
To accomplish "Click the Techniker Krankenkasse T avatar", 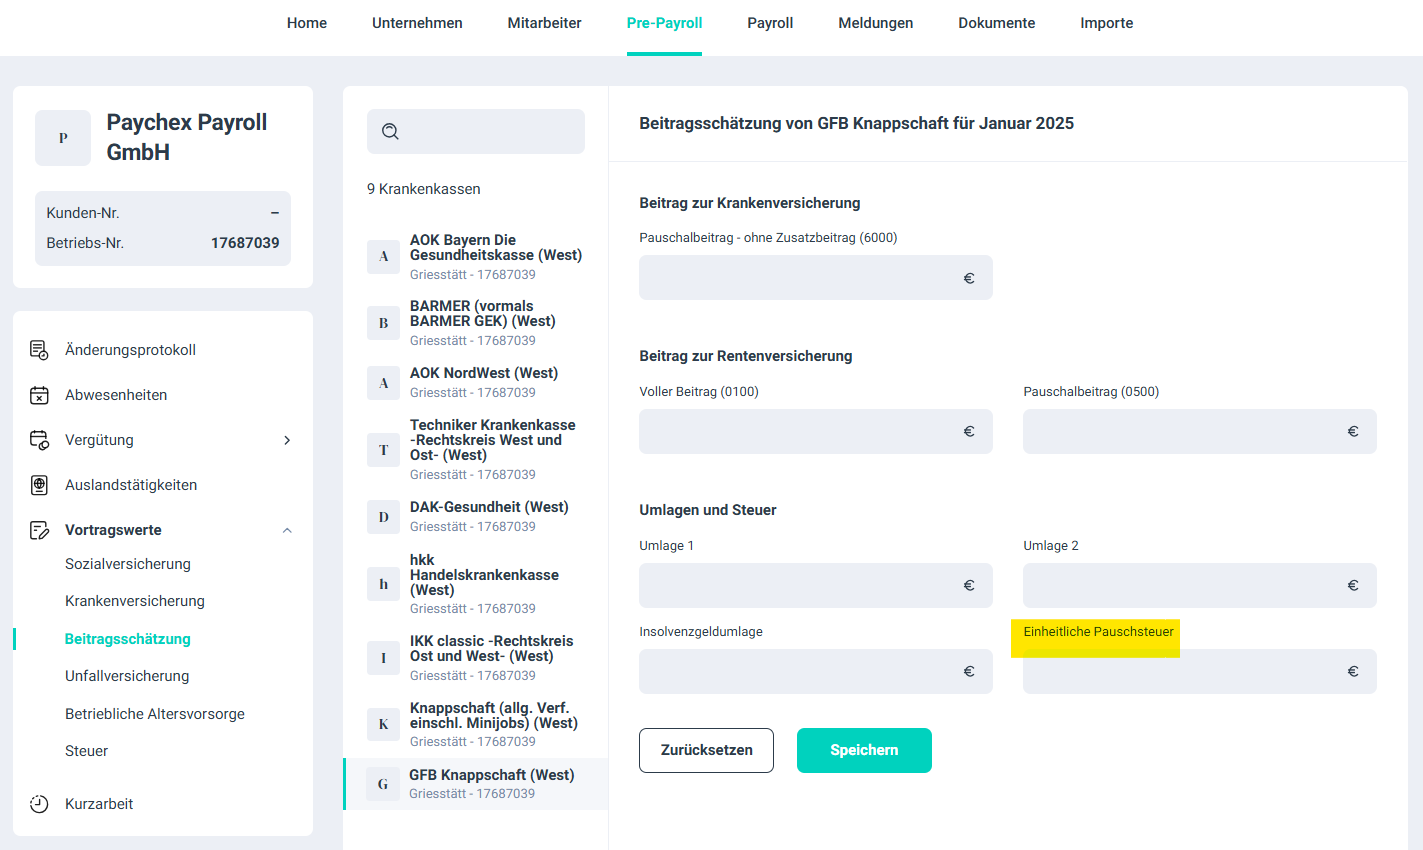I will point(383,450).
